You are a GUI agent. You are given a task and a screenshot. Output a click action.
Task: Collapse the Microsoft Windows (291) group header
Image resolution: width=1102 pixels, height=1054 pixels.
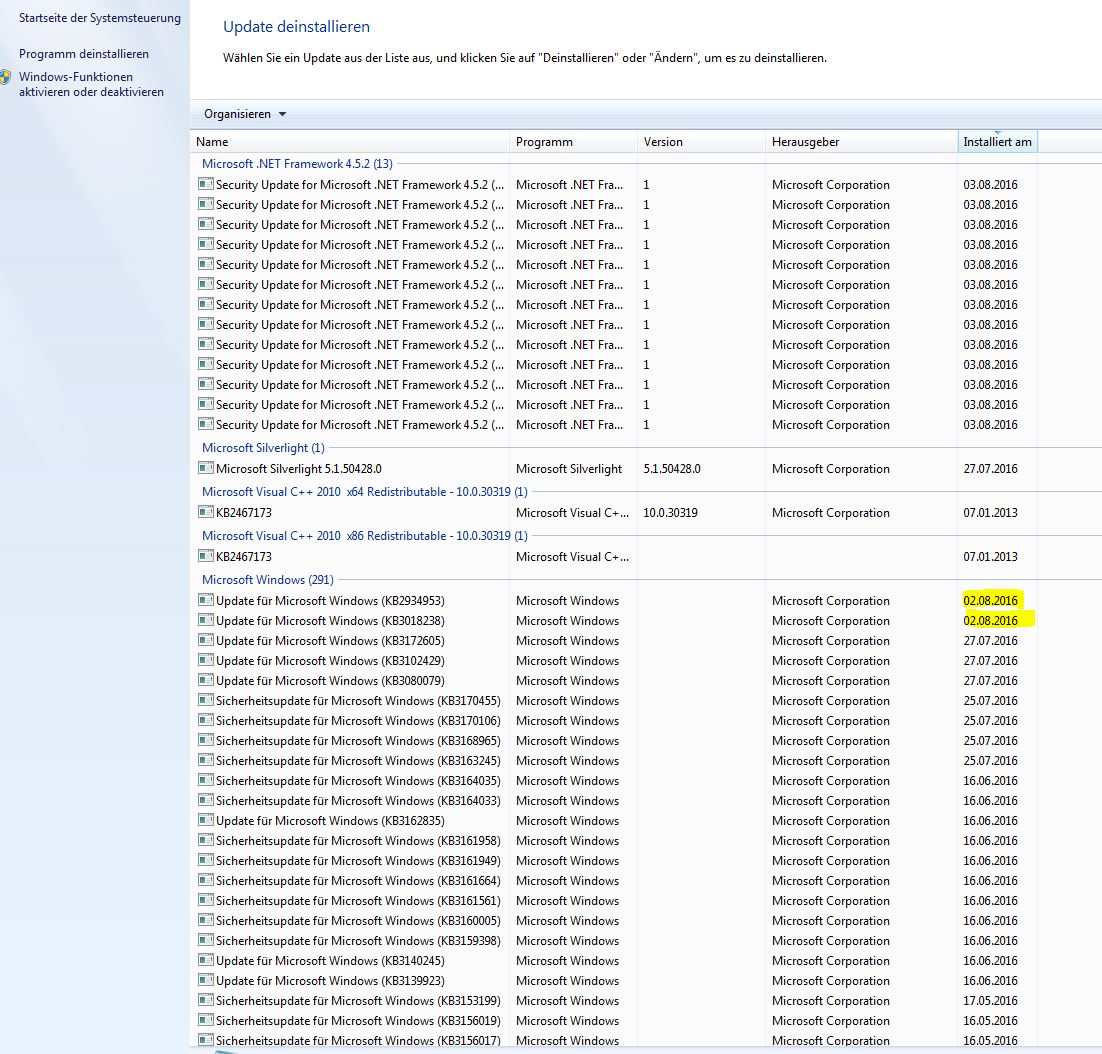pyautogui.click(x=267, y=580)
